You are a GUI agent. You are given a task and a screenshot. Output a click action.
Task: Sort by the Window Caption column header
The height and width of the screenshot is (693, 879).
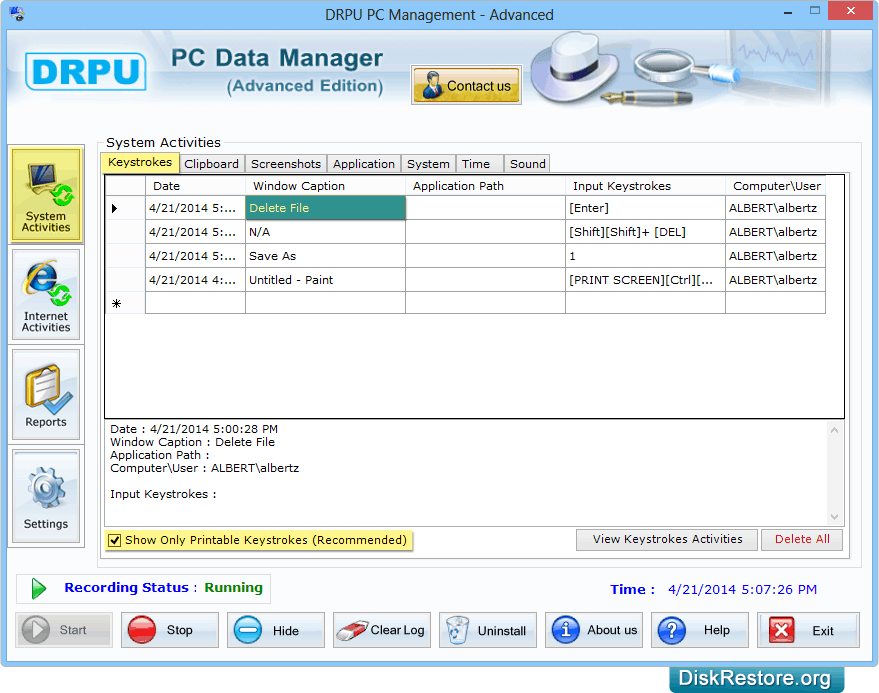325,186
